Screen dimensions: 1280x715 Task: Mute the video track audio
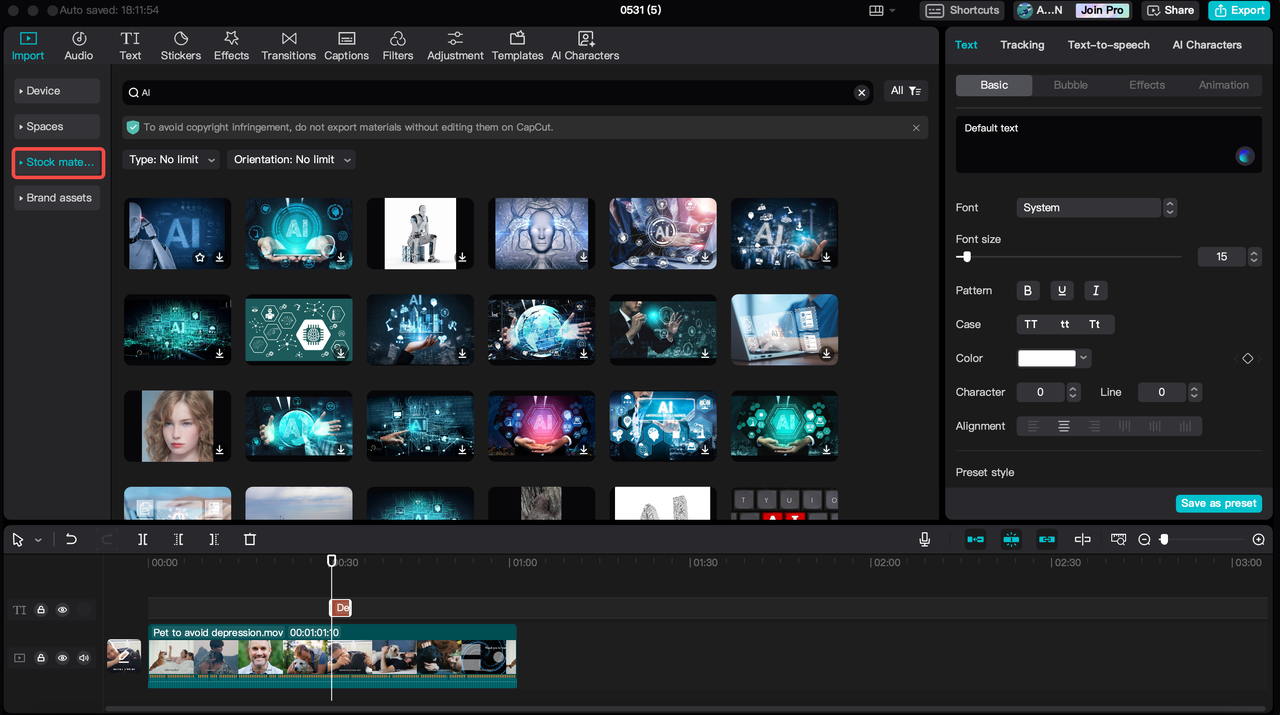coord(84,658)
